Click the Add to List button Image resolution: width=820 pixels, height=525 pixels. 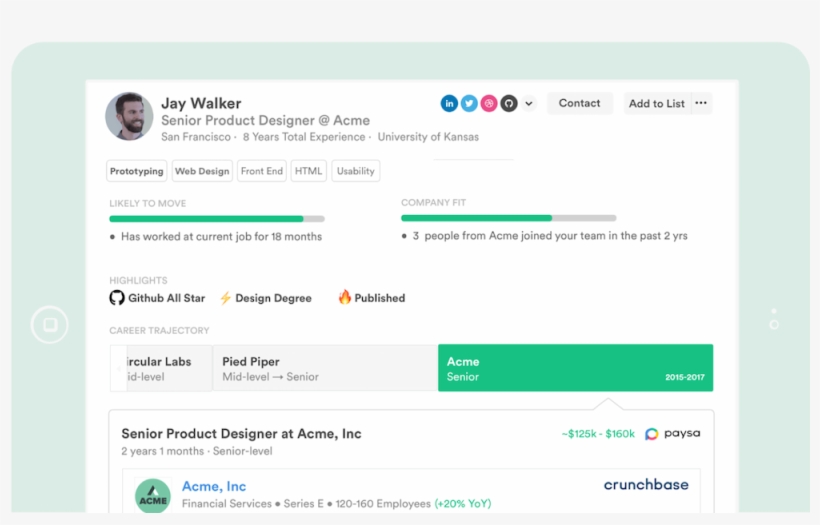tap(656, 103)
